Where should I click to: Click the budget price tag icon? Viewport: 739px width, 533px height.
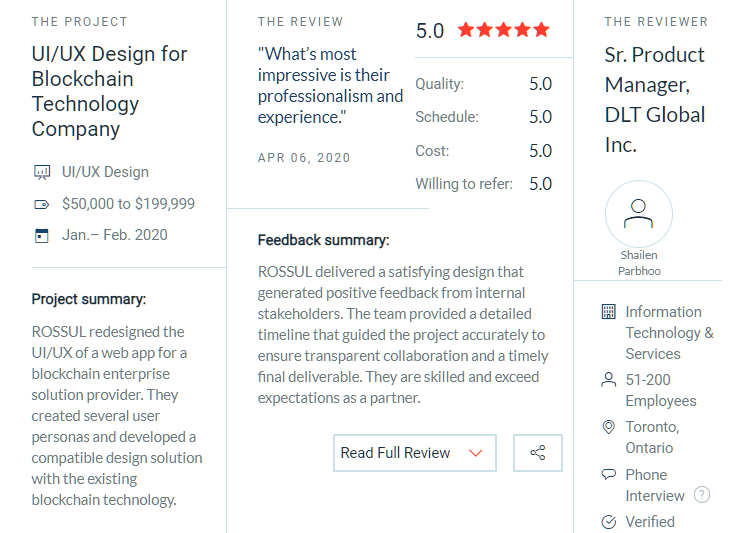pyautogui.click(x=42, y=205)
